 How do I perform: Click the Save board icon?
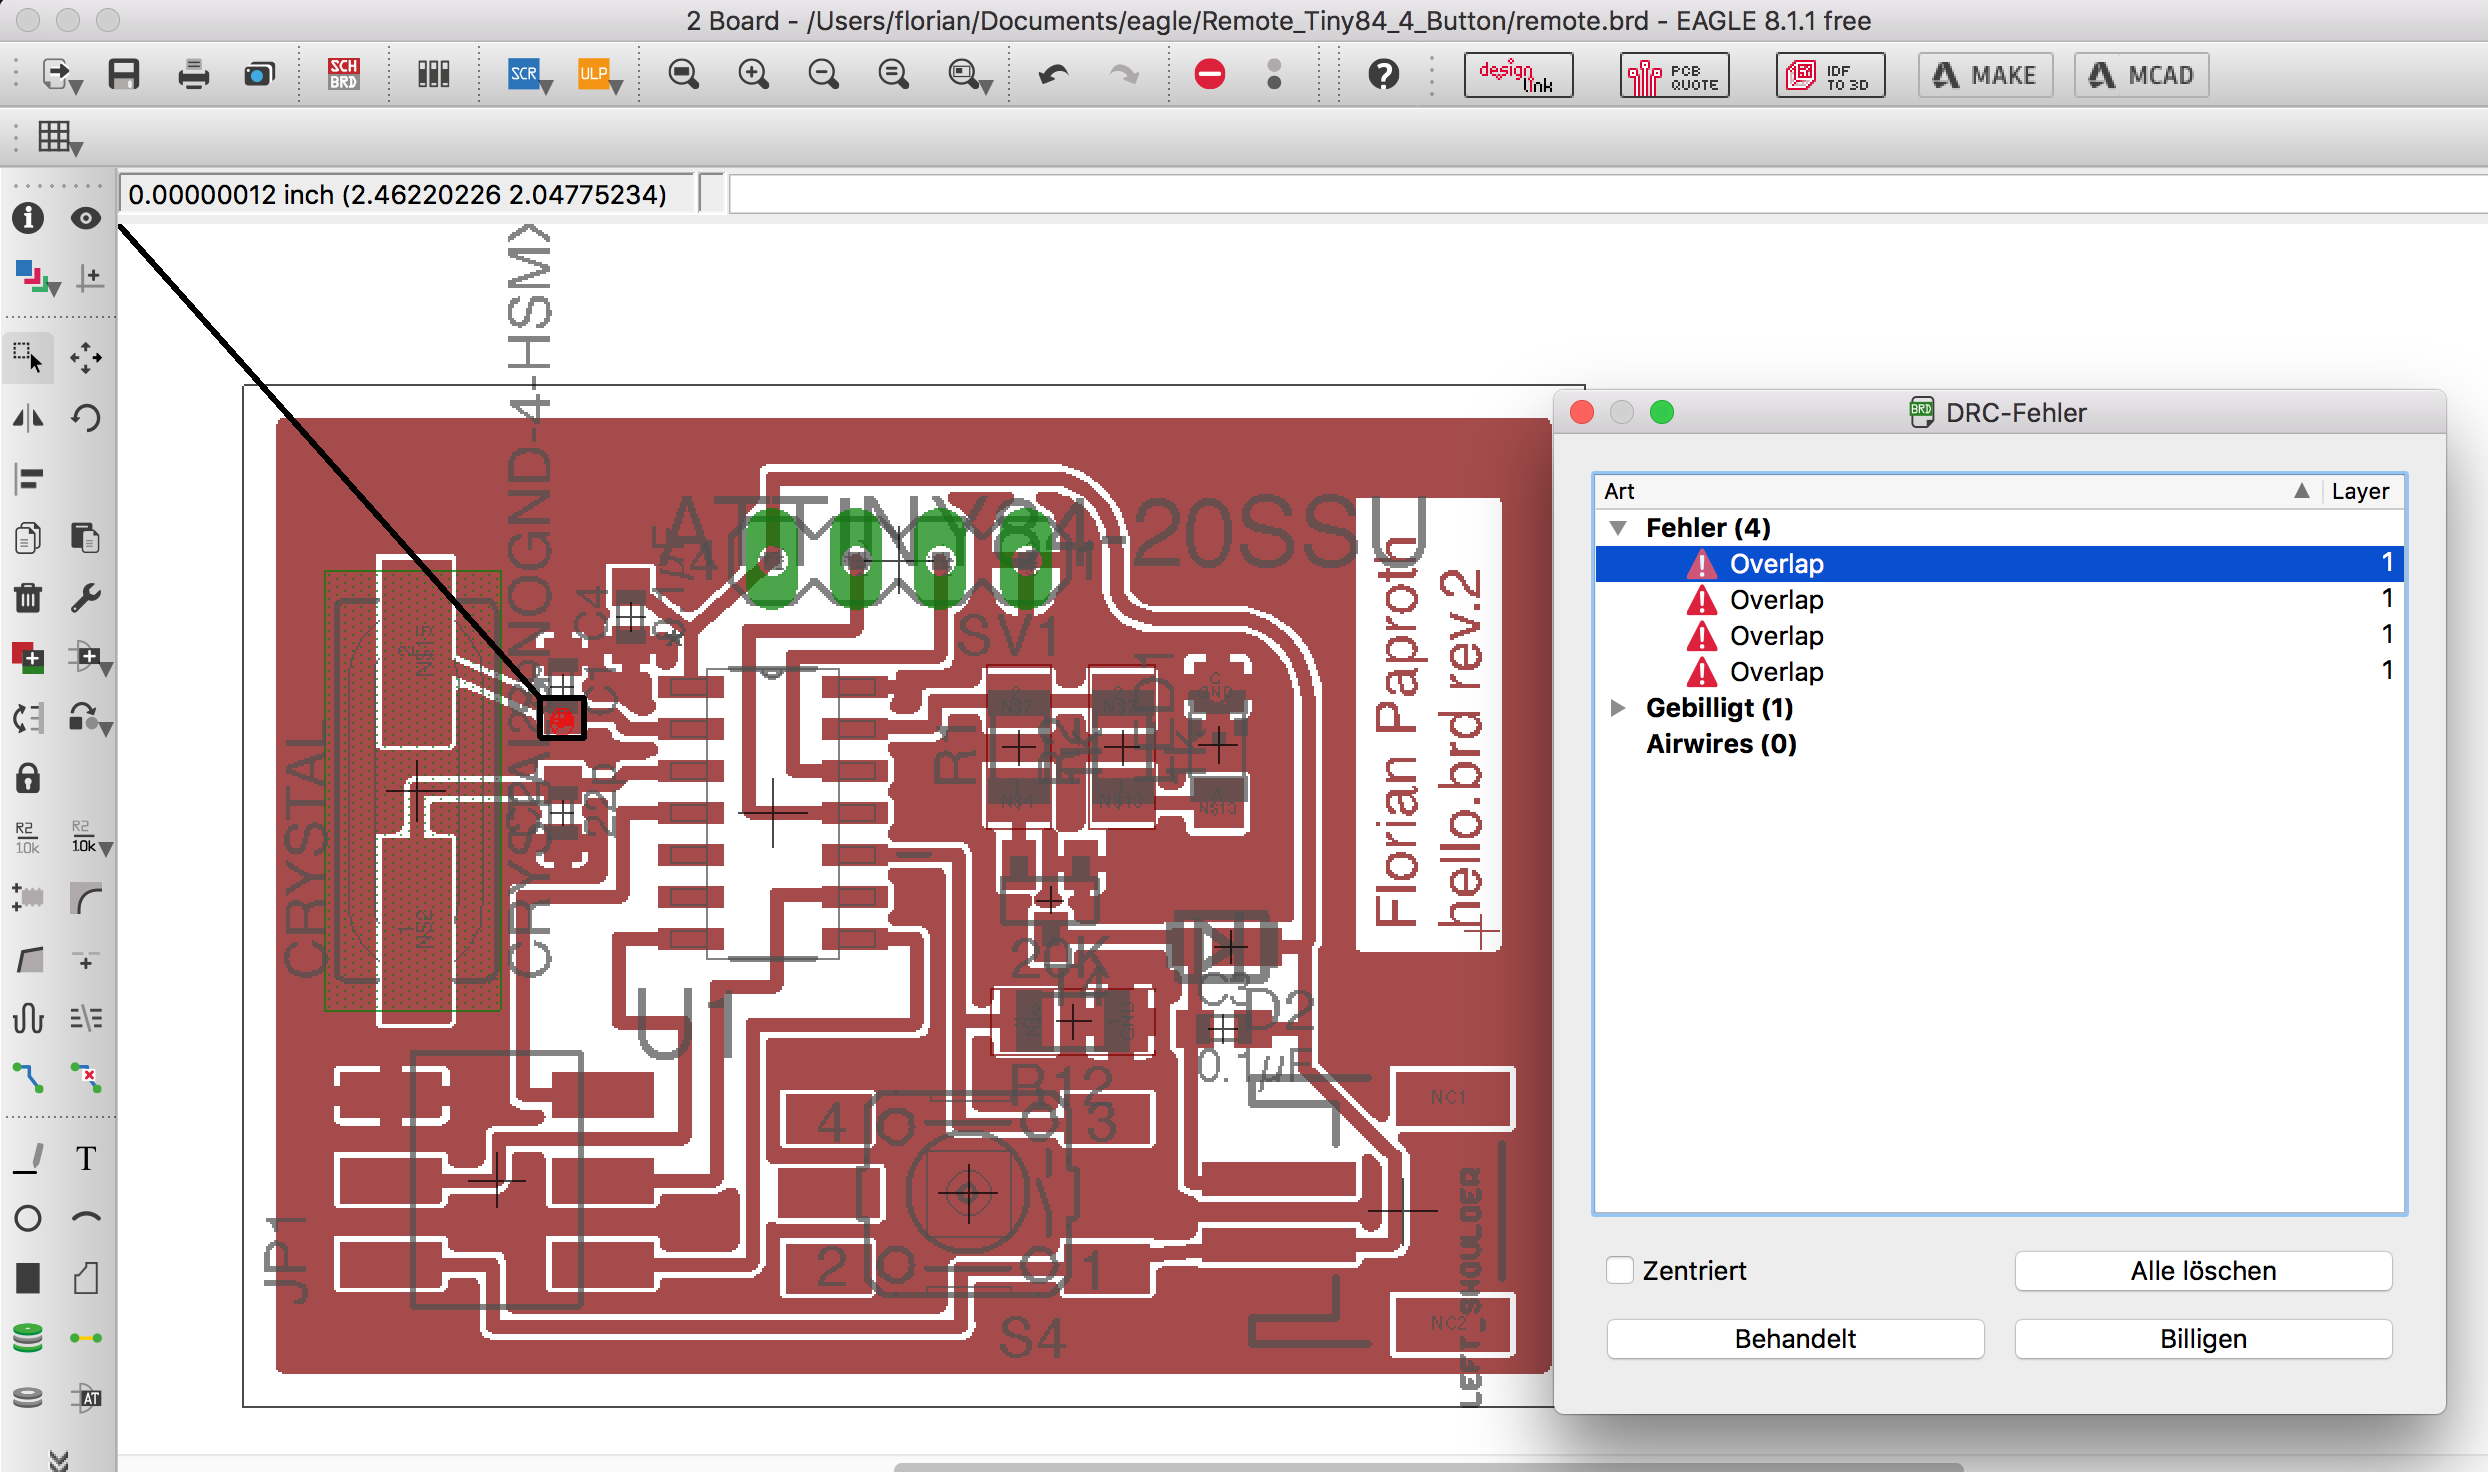[124, 75]
